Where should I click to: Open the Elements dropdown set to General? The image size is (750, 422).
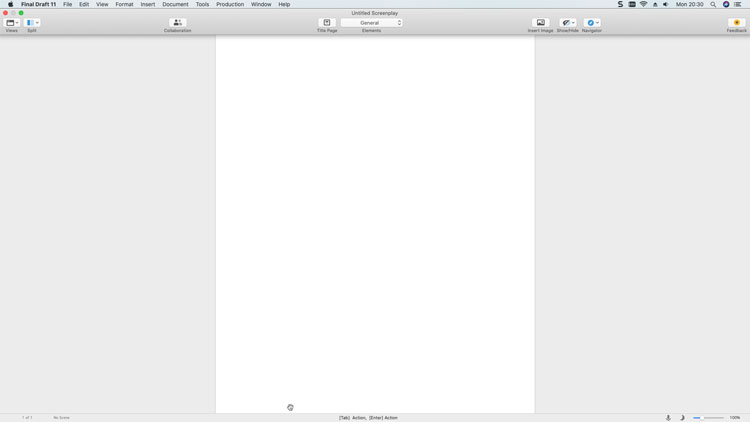[371, 22]
